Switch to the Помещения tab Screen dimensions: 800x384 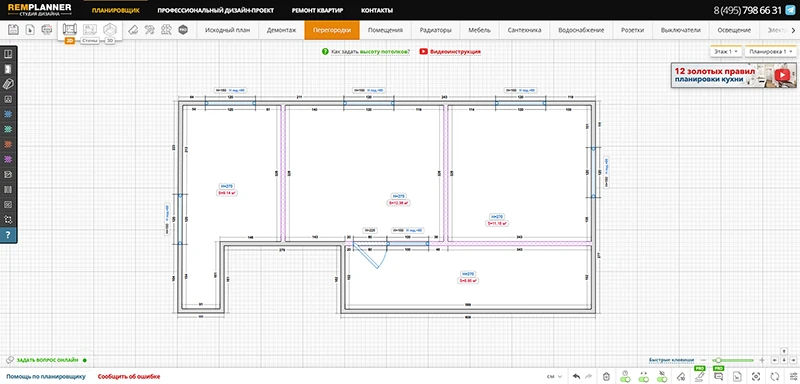(x=385, y=30)
